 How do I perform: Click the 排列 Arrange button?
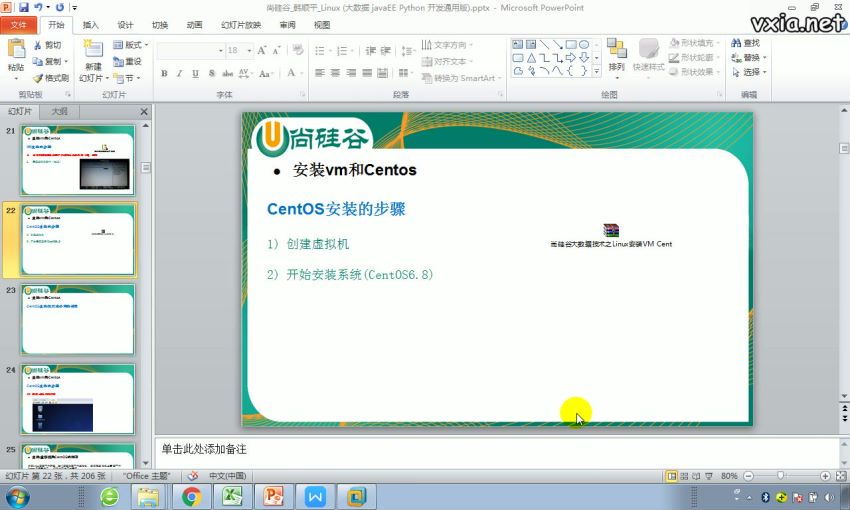pos(616,59)
